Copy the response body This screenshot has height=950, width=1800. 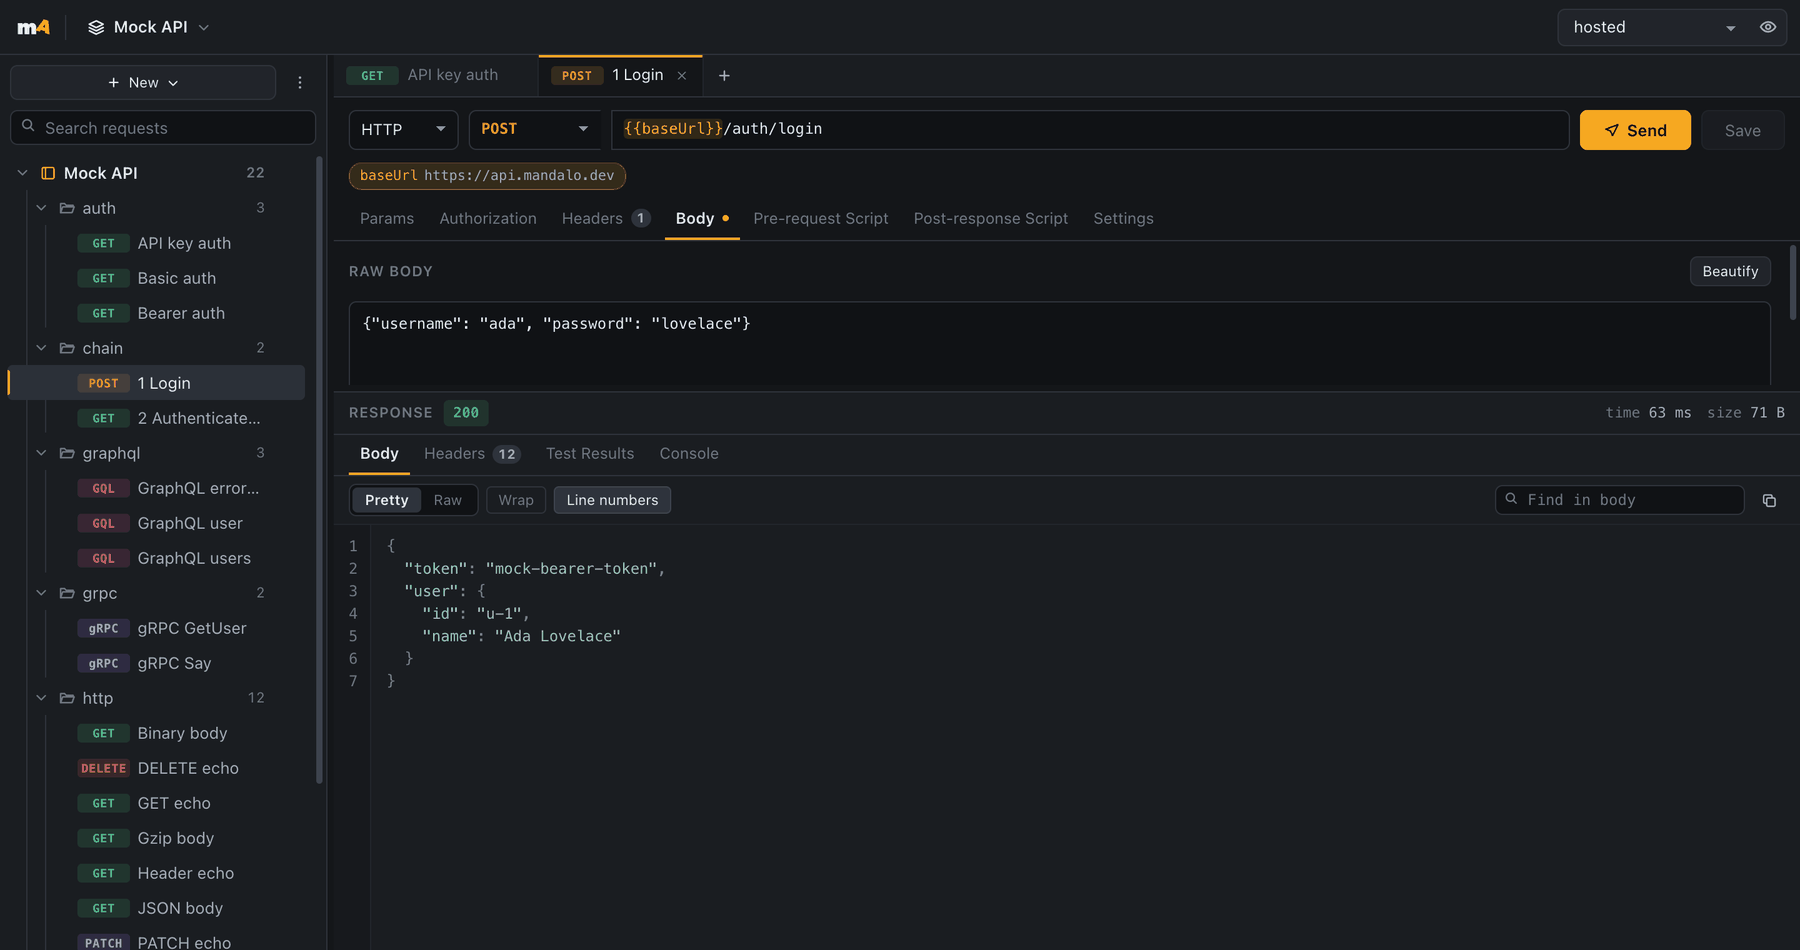1769,500
